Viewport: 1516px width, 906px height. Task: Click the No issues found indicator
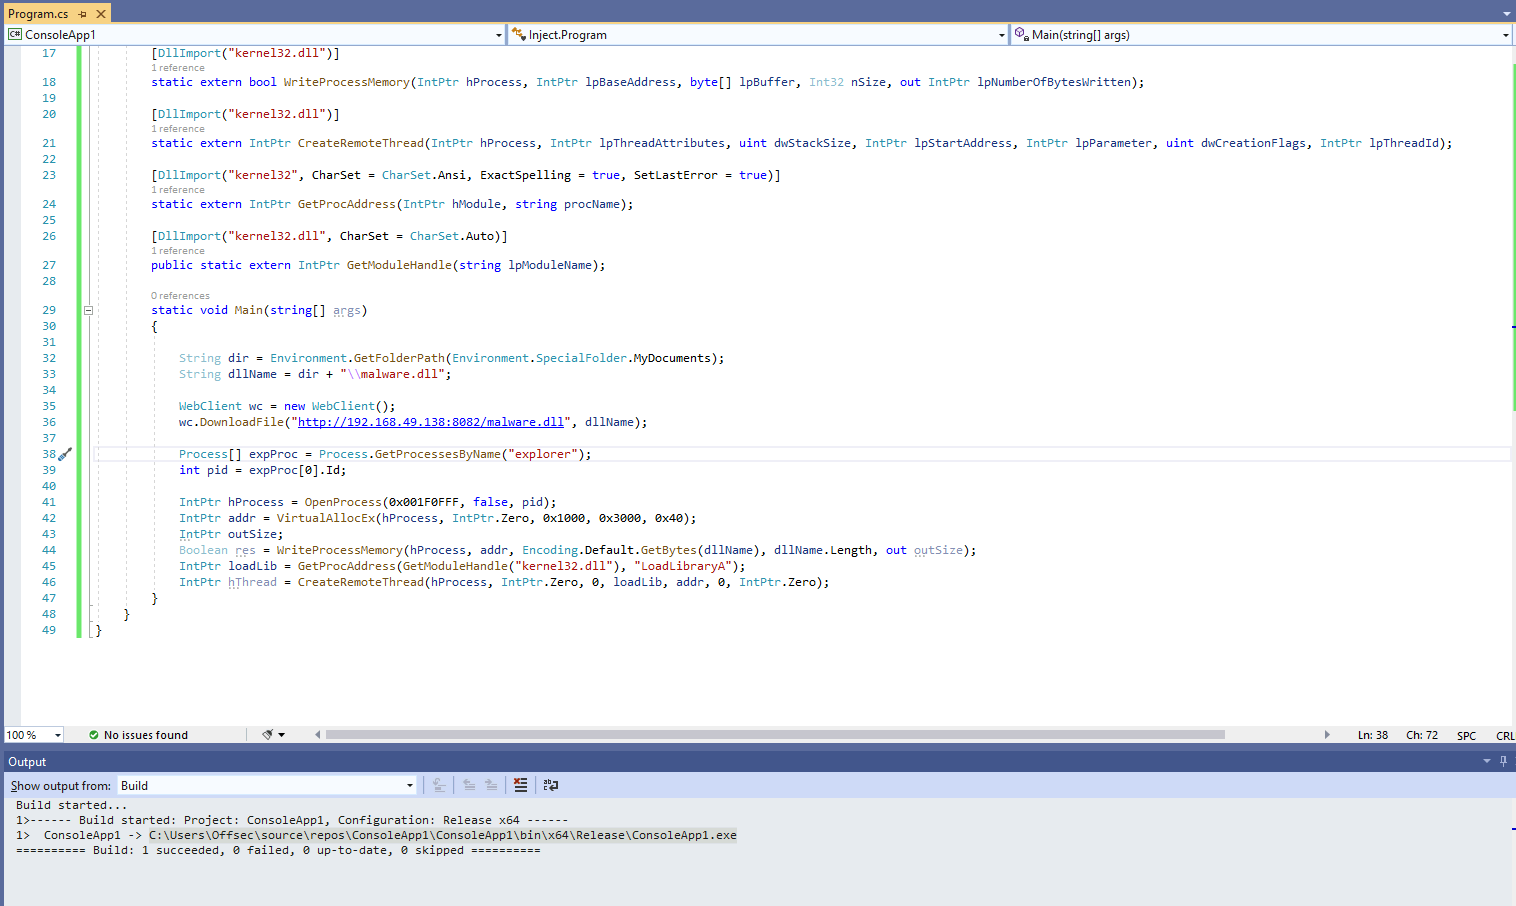point(138,735)
